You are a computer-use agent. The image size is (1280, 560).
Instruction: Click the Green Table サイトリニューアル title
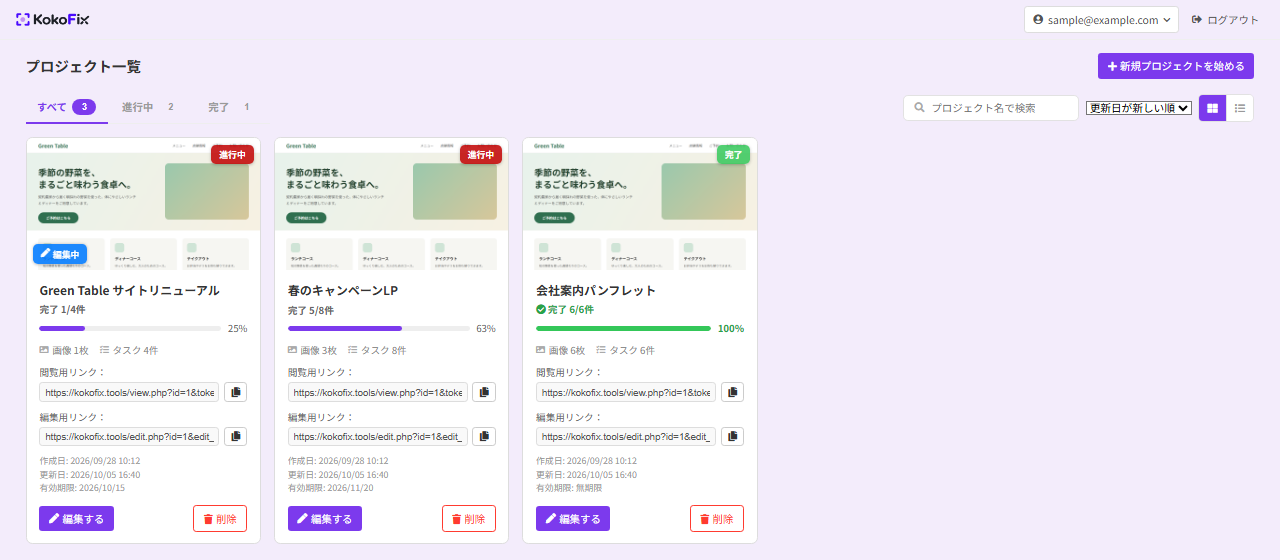[129, 290]
